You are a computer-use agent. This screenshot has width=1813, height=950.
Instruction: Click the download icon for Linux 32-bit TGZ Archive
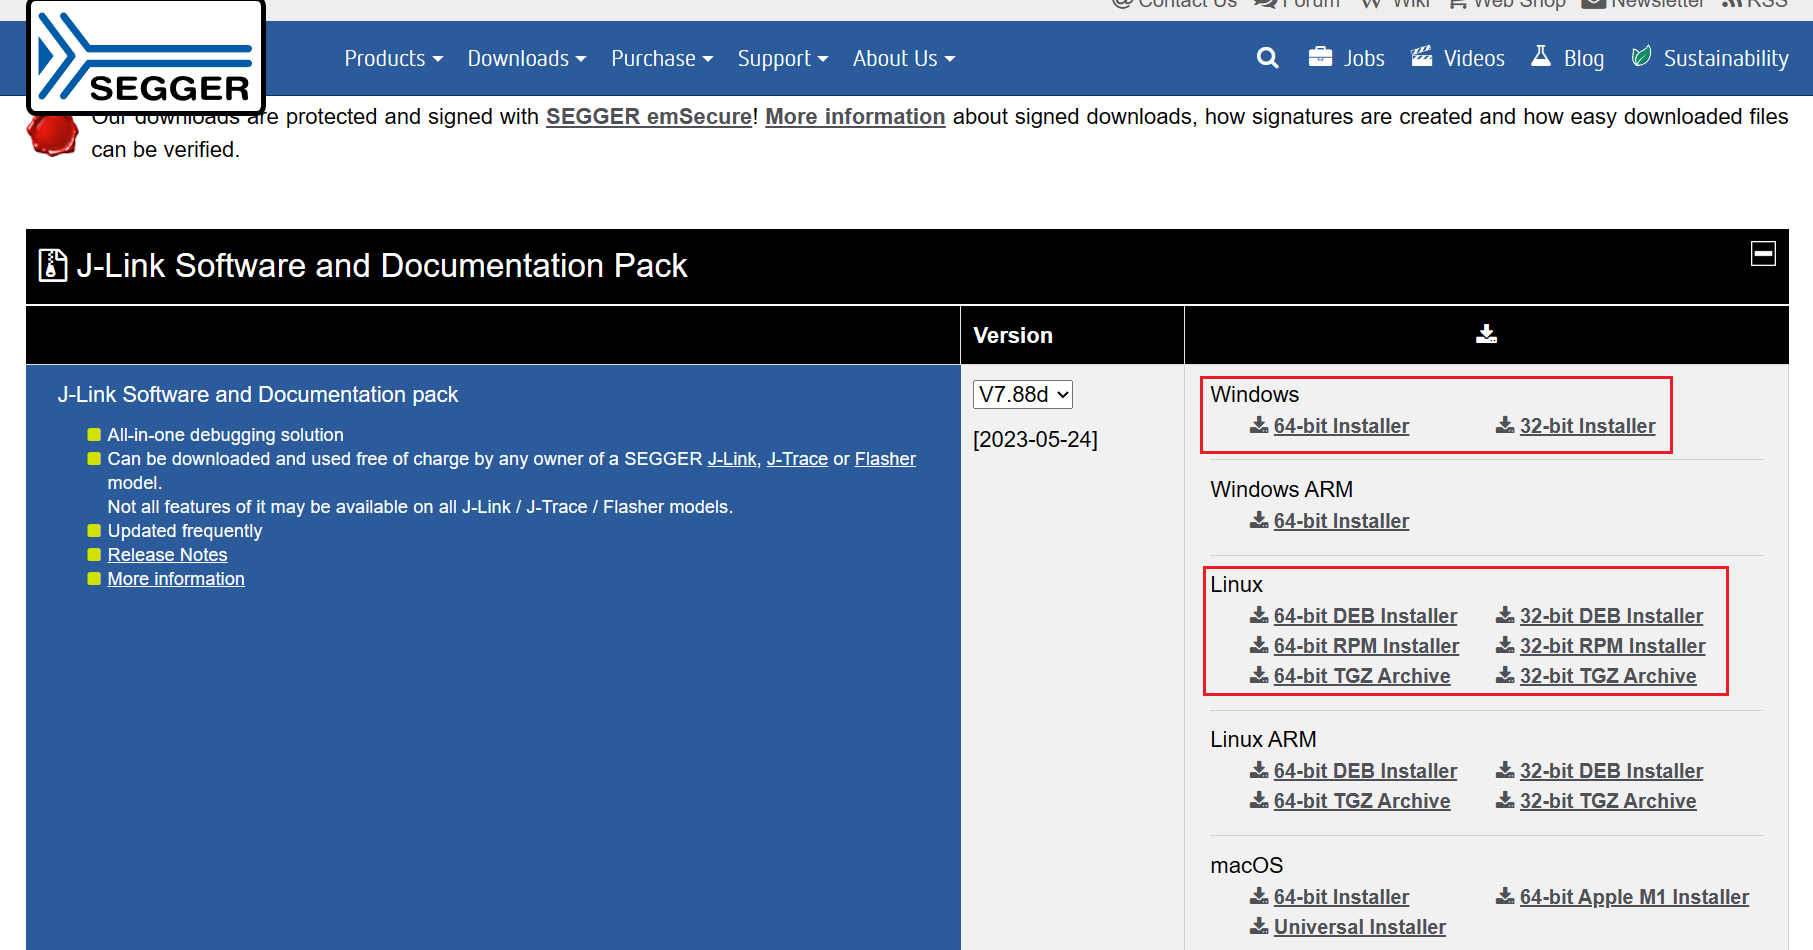1505,675
